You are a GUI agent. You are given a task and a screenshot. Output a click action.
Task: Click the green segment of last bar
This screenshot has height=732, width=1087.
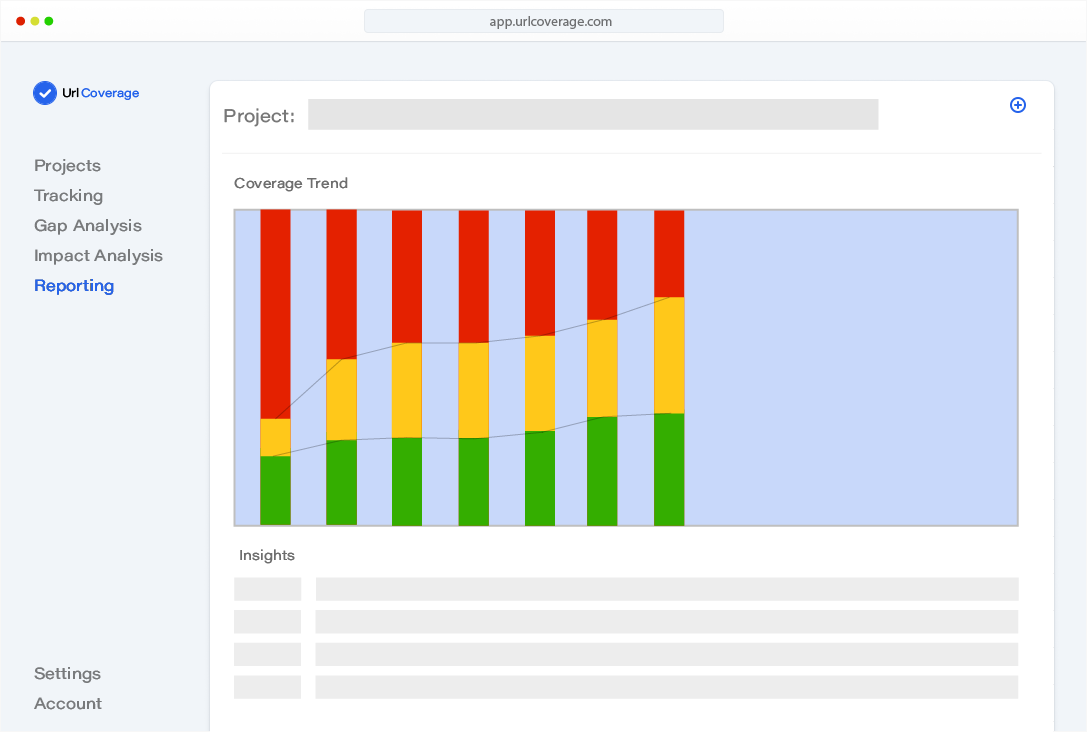(669, 468)
